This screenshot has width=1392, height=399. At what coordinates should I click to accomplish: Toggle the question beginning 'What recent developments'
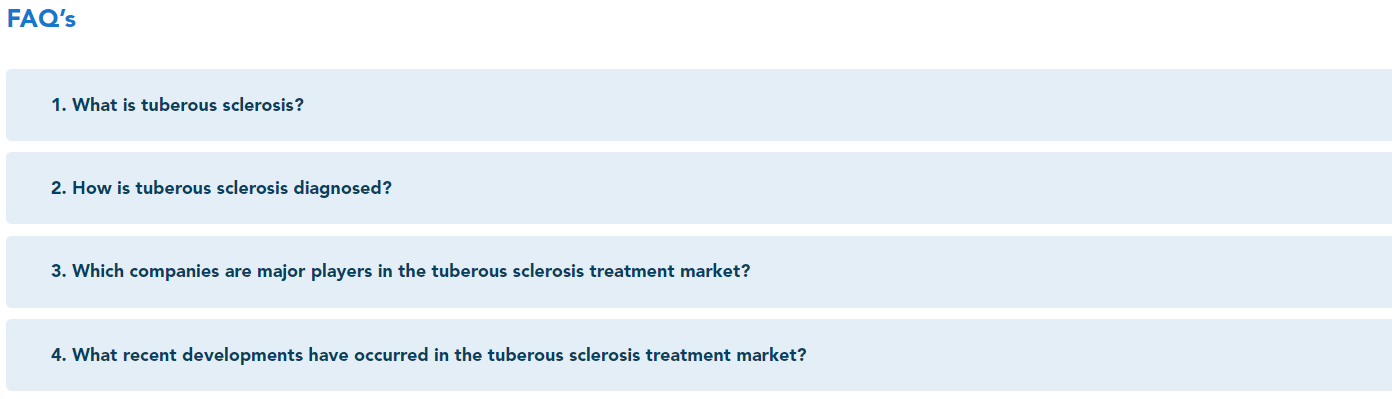pos(699,355)
